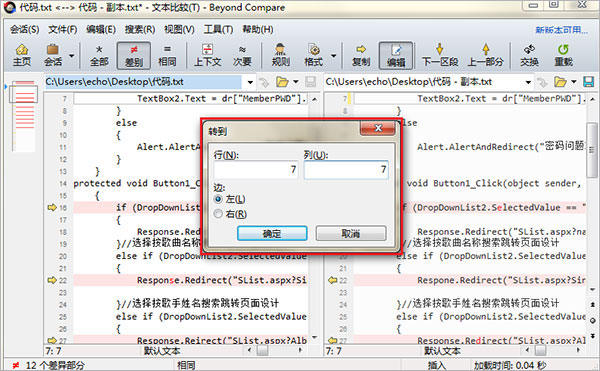Jump to 上一部分 previous section
This screenshot has width=600, height=371.
(486, 55)
